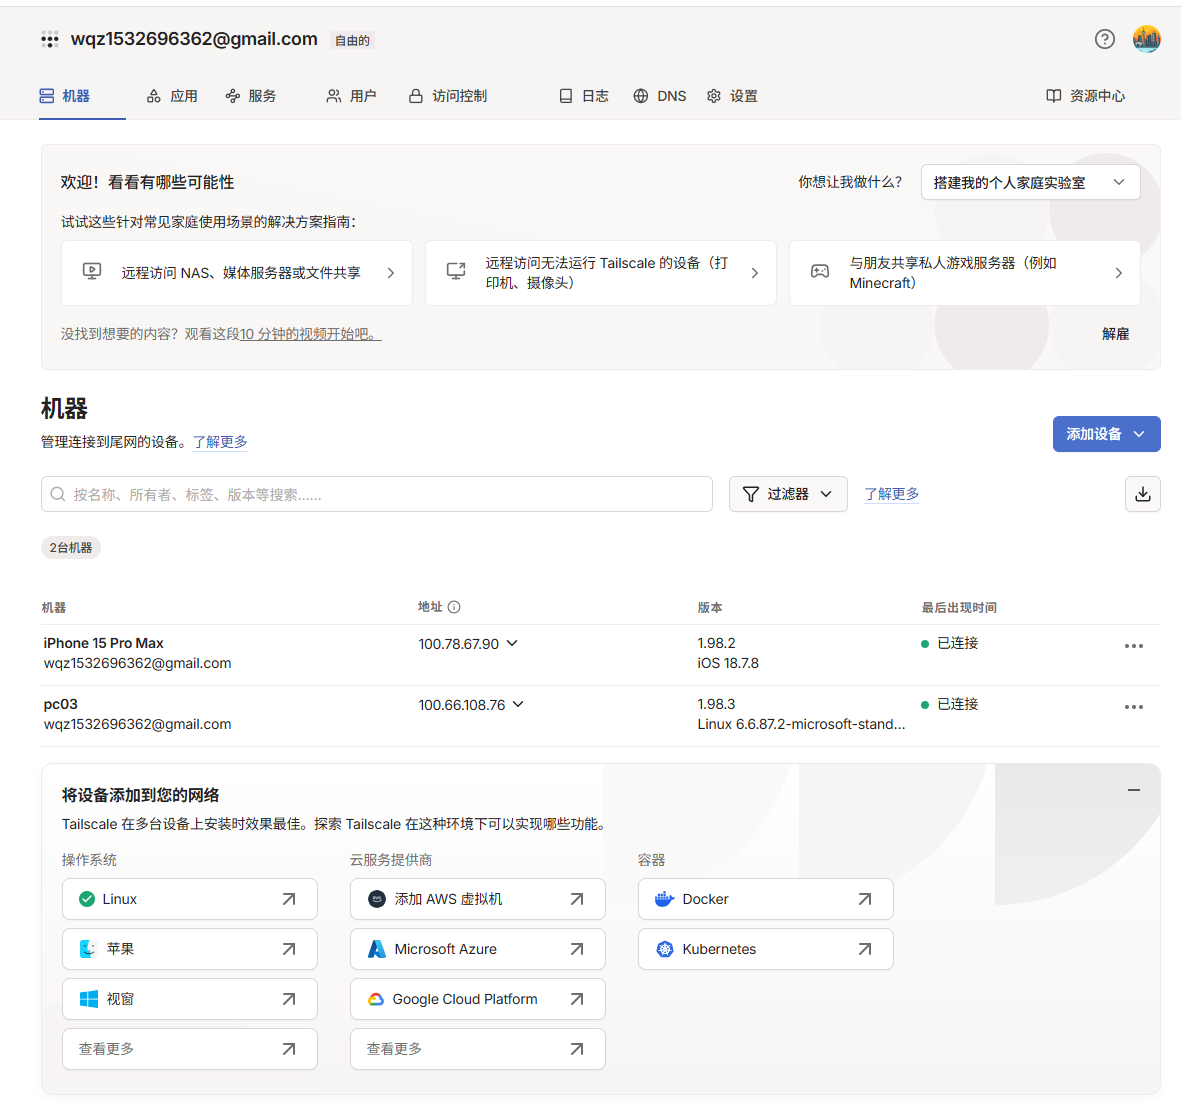
Task: Click the Linux green check icon
Action: tap(87, 899)
